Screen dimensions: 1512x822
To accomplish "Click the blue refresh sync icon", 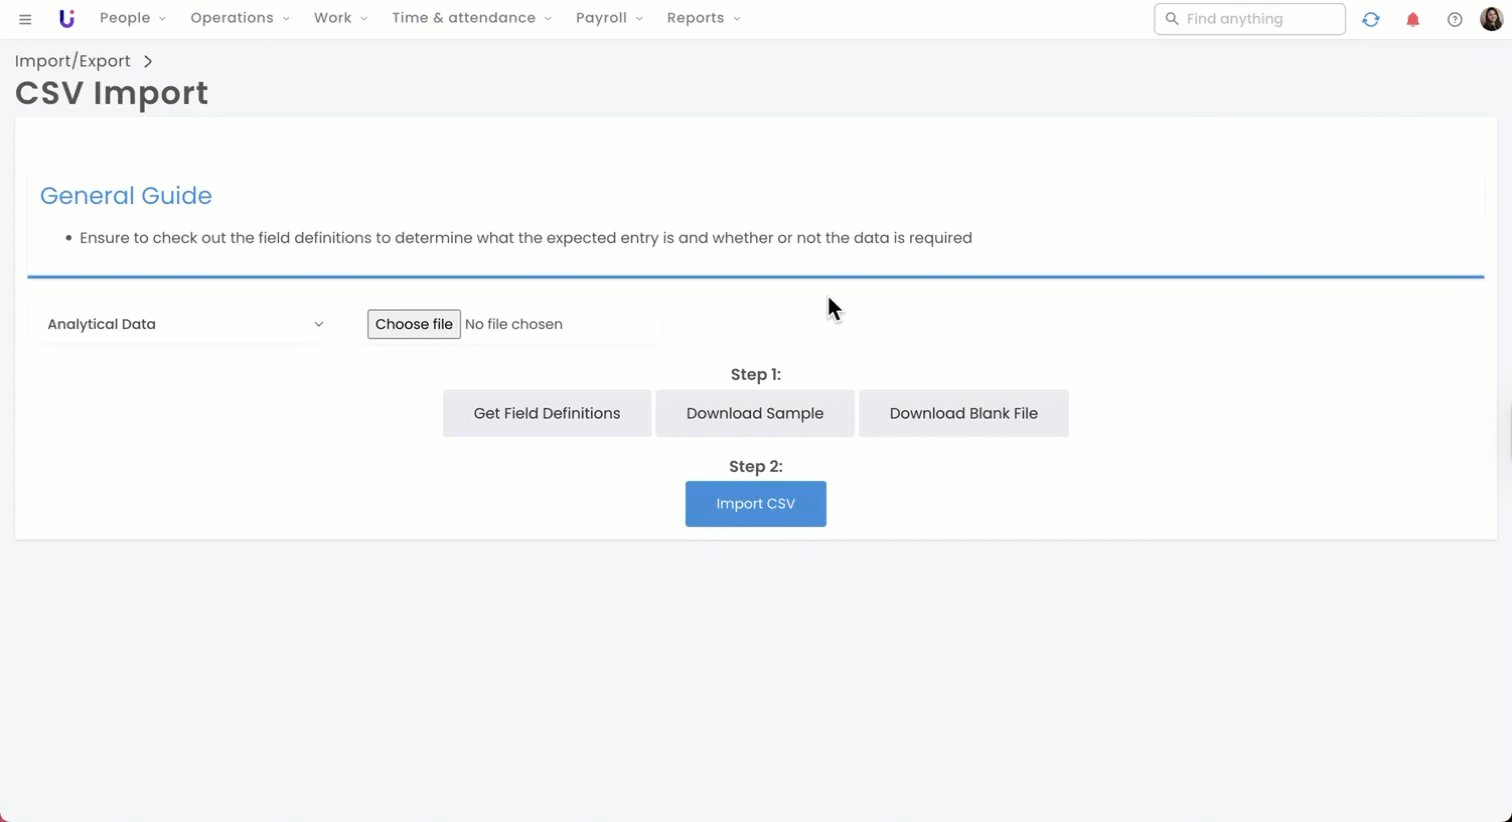I will pyautogui.click(x=1370, y=19).
